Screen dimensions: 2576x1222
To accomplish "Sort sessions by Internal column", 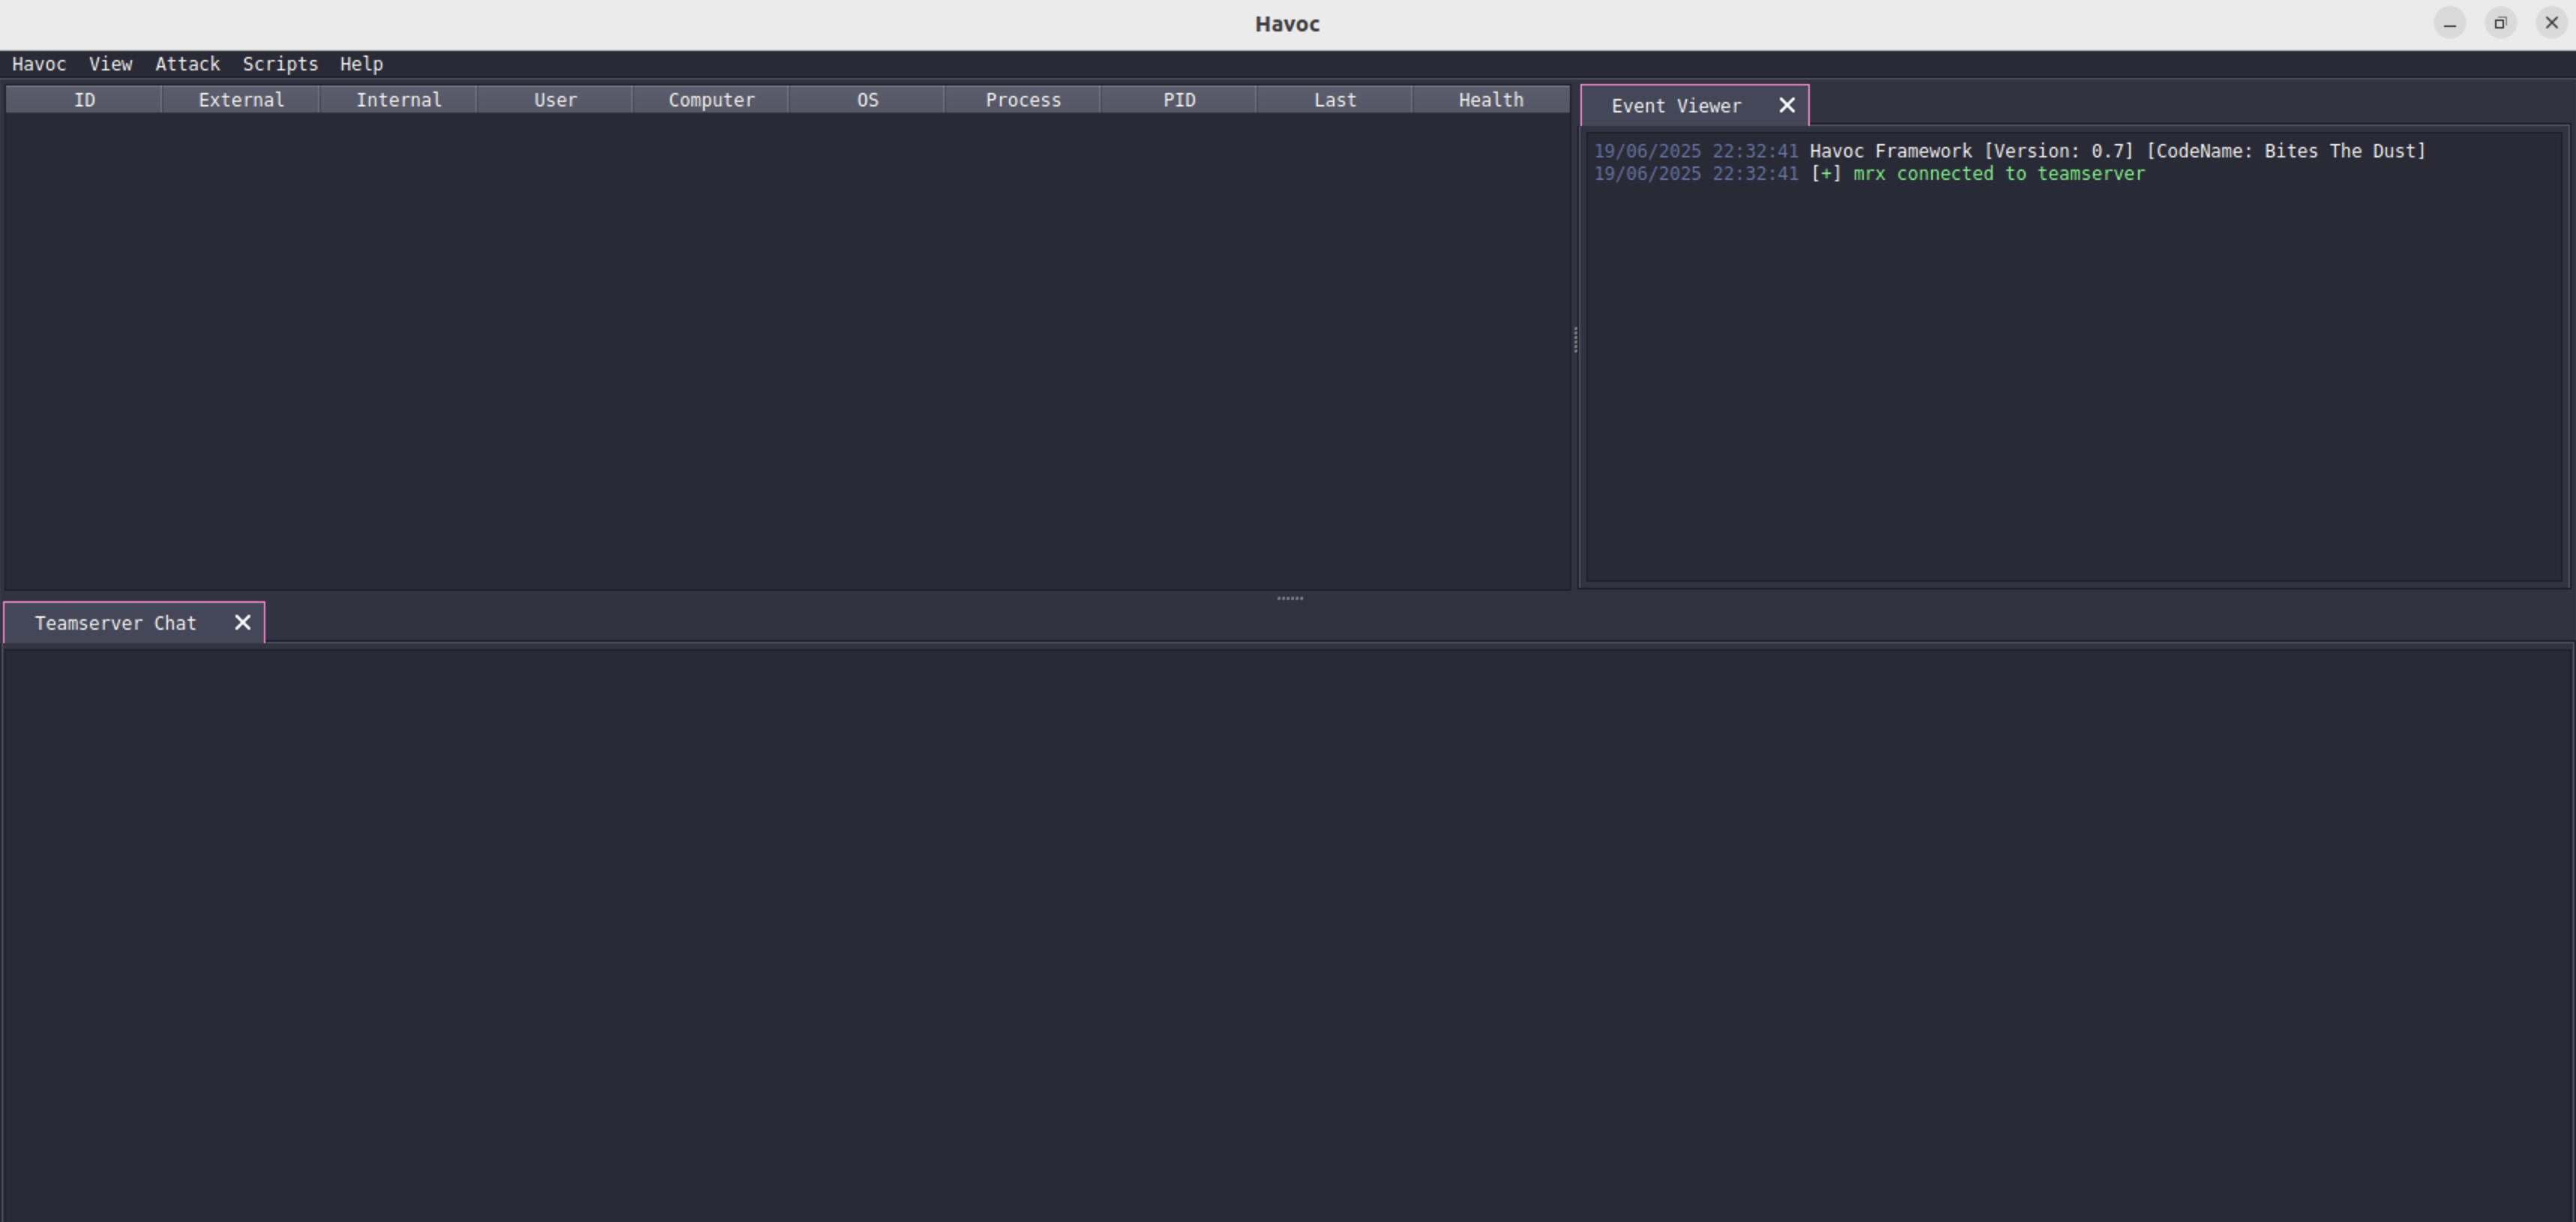I will point(398,100).
